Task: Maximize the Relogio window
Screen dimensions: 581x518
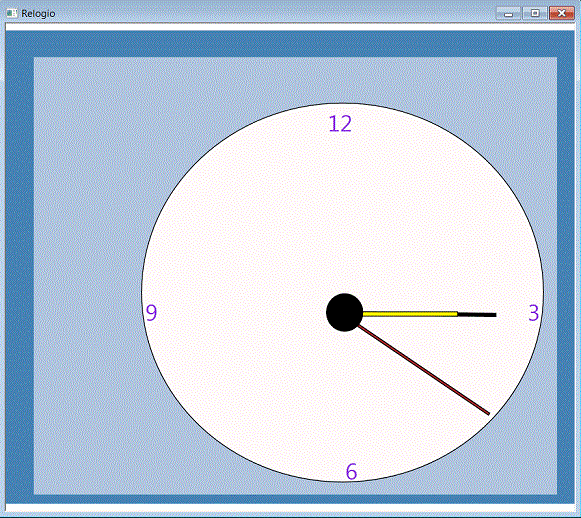Action: [x=535, y=13]
